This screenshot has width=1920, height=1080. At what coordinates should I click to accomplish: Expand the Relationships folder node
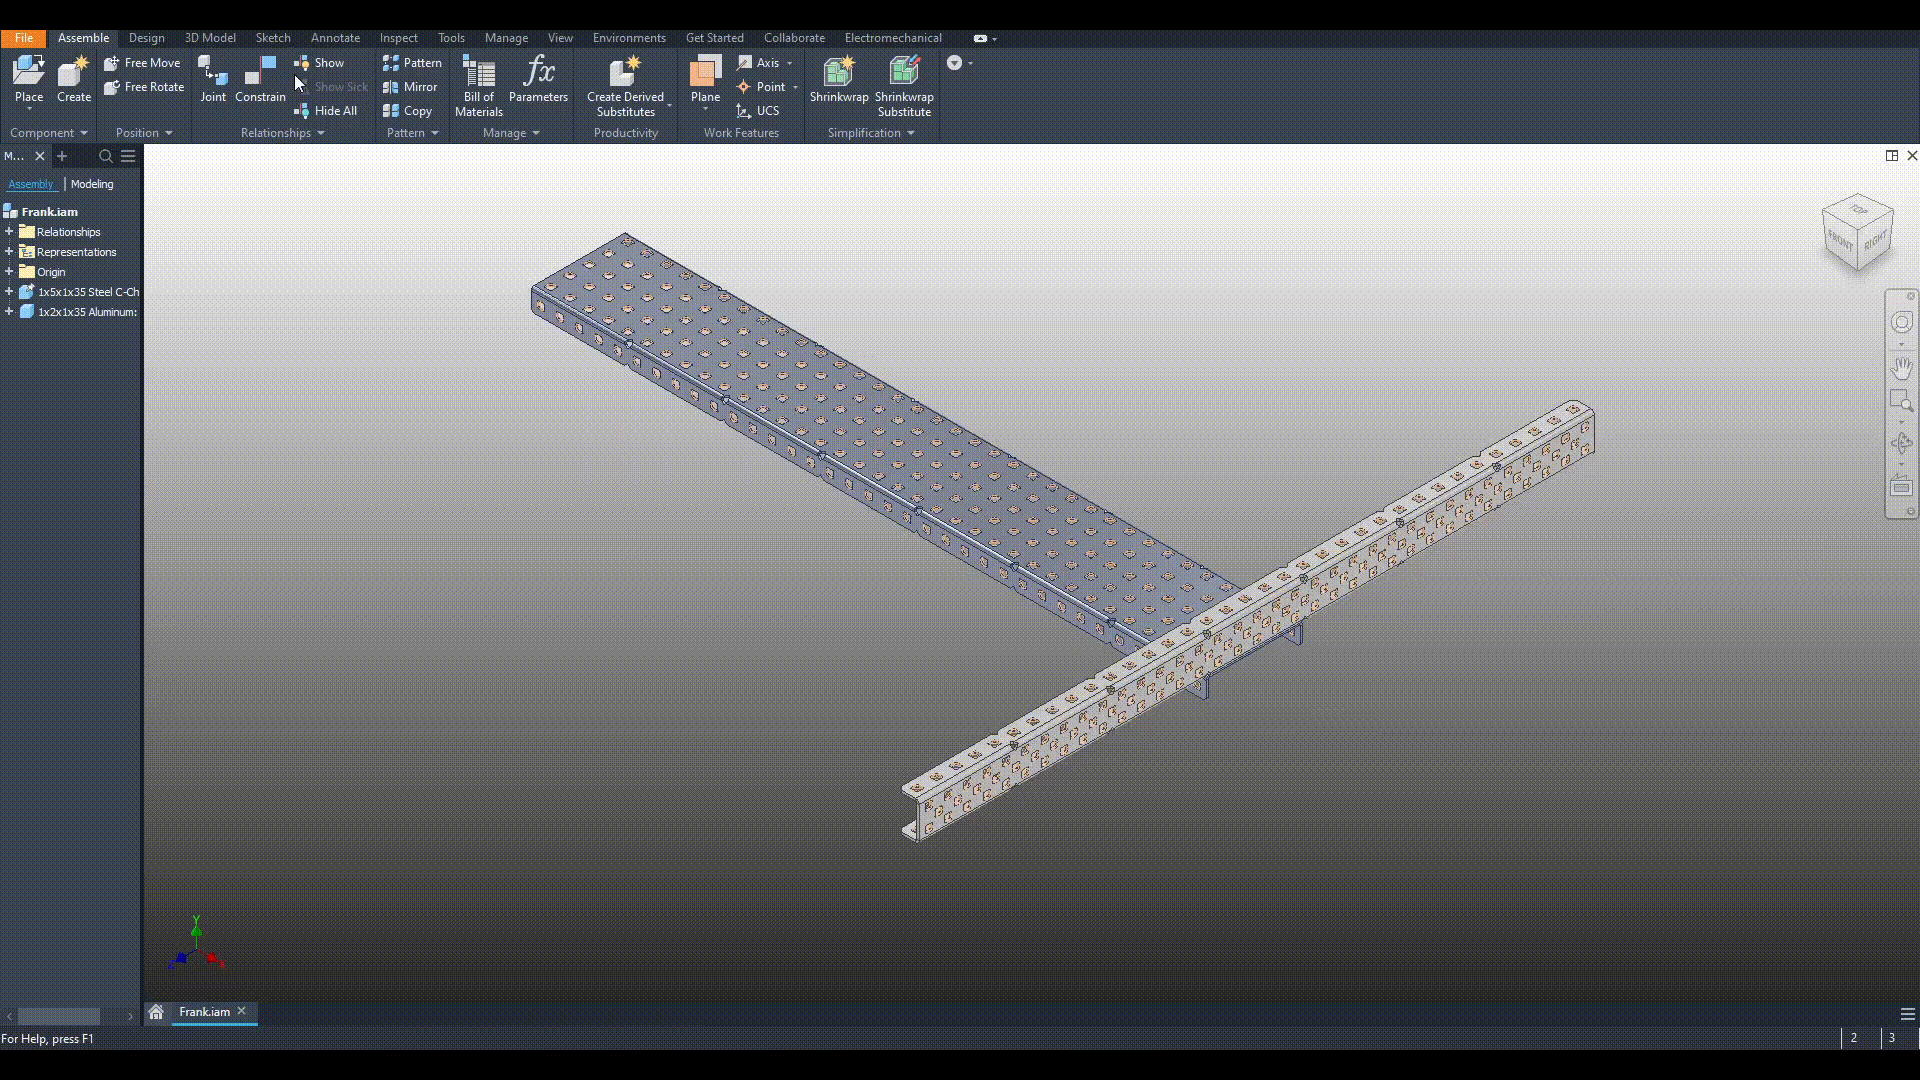point(9,231)
